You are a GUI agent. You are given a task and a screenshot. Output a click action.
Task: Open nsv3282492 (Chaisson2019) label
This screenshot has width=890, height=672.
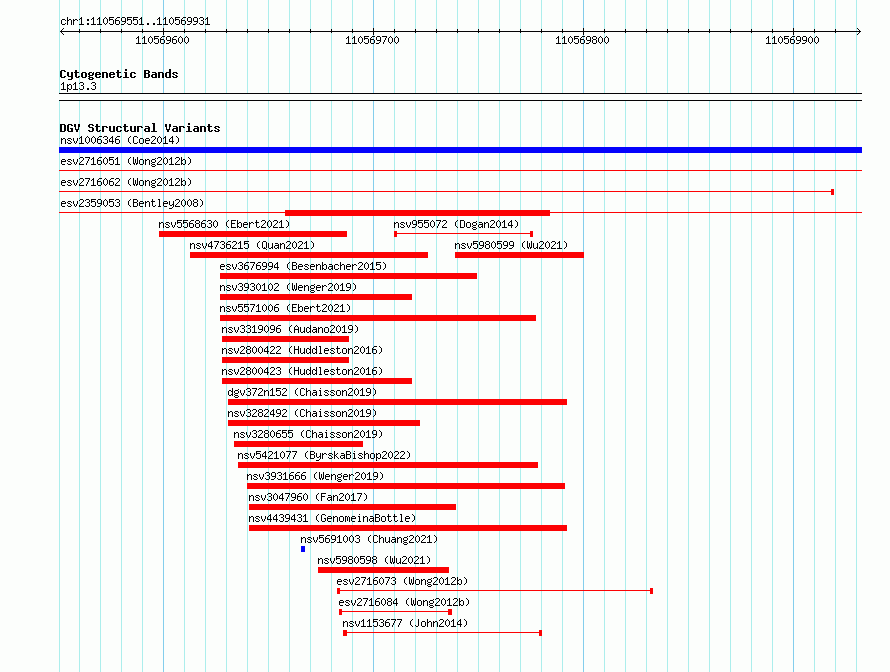coord(302,413)
